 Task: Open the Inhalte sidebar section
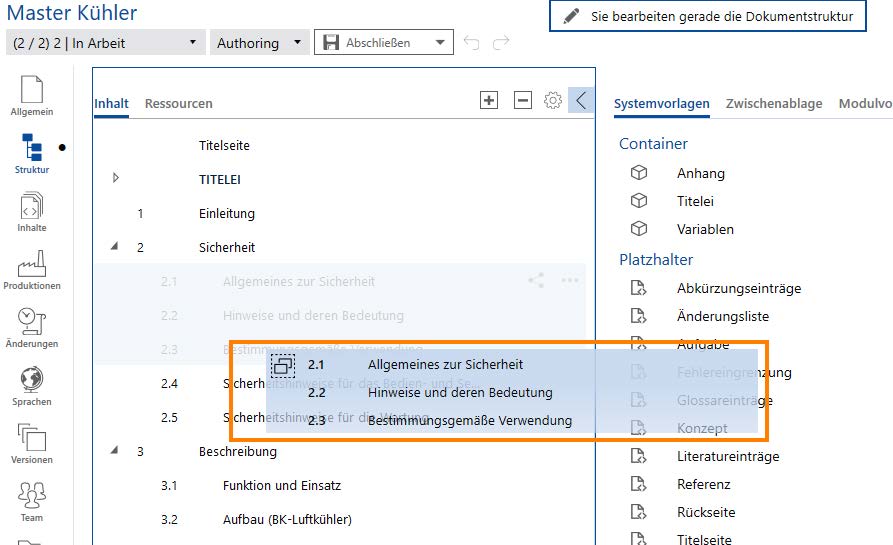[x=32, y=212]
